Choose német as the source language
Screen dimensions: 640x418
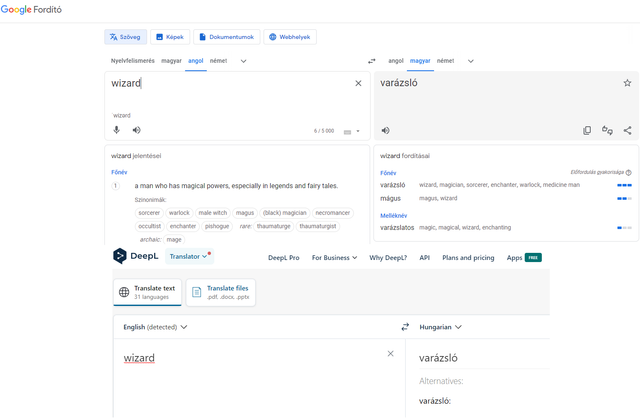[x=218, y=61]
